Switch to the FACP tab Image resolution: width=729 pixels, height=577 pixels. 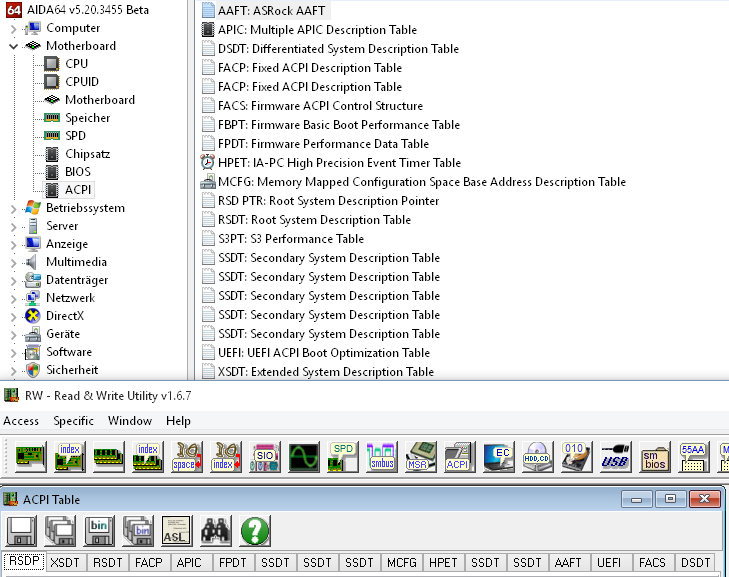tap(149, 563)
